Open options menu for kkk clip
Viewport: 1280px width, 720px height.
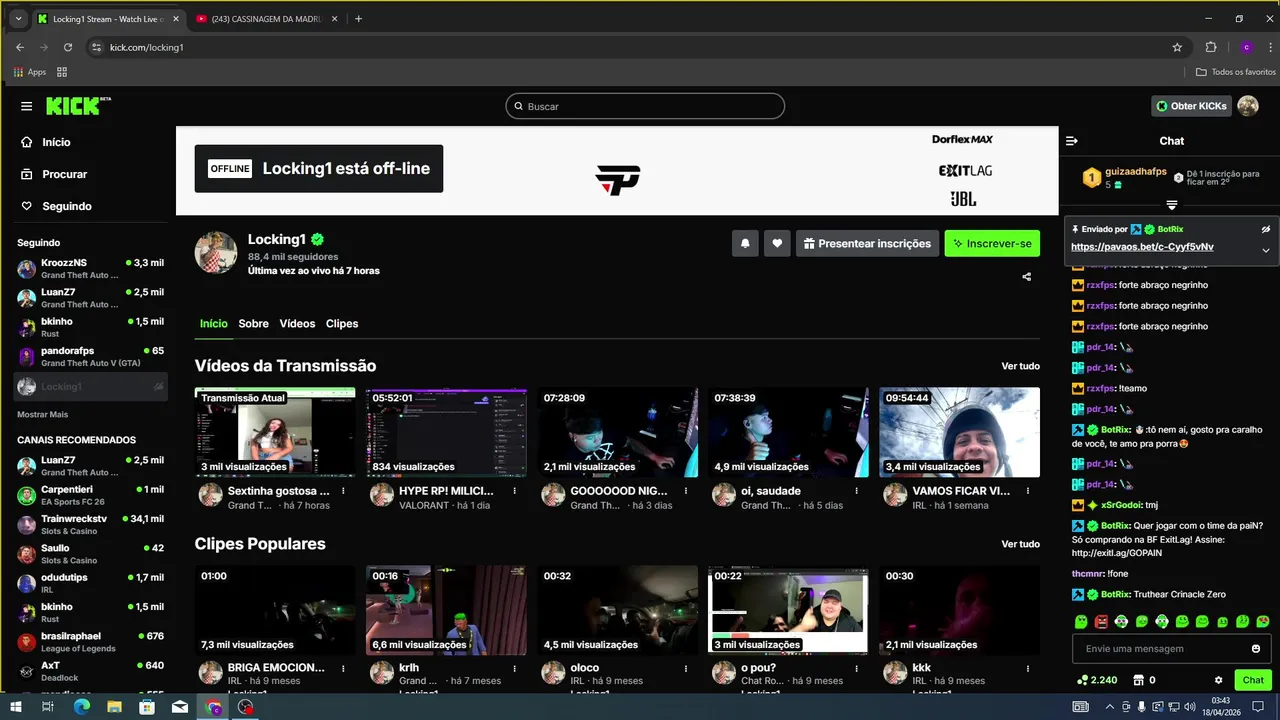(x=1028, y=667)
